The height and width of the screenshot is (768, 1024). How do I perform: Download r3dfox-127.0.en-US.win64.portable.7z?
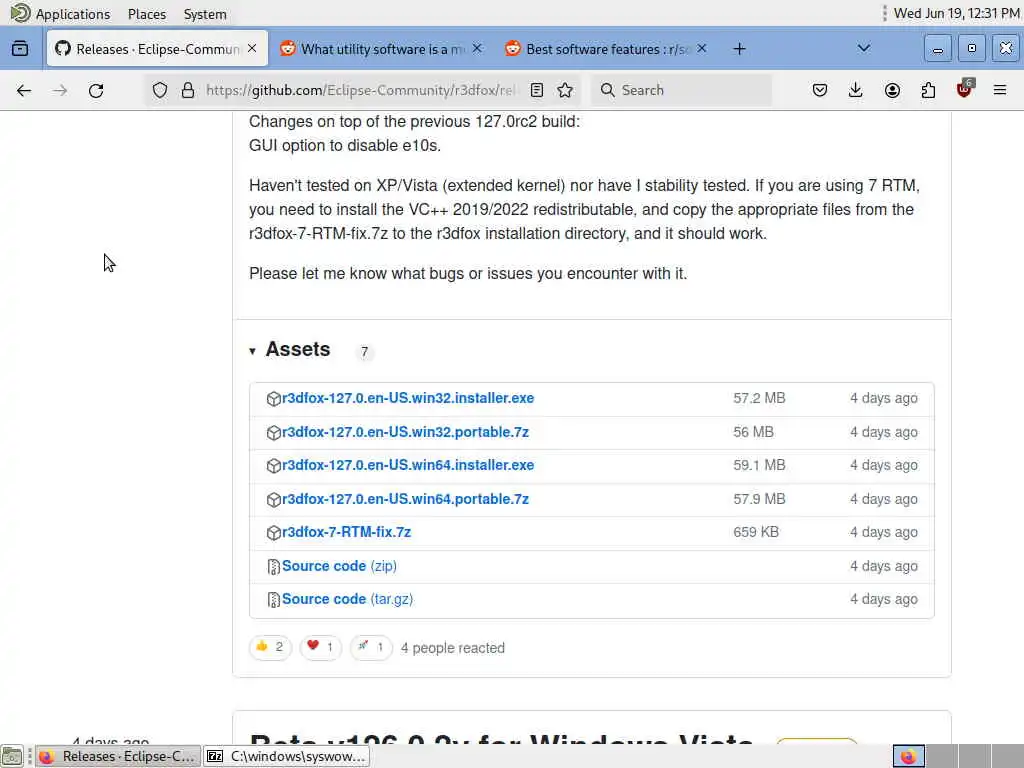pos(406,500)
